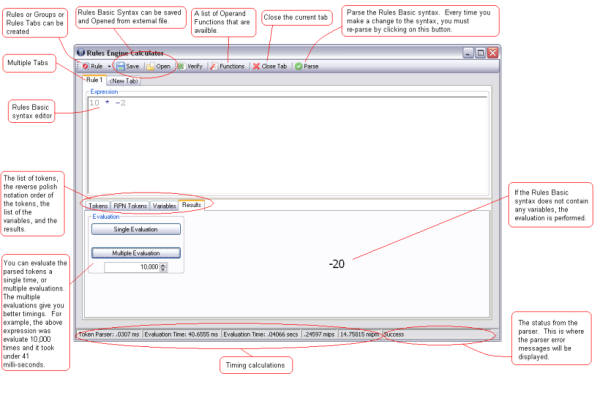This screenshot has width=600, height=393.
Task: Click the '14.75815 mipm' status entry
Action: click(x=359, y=334)
